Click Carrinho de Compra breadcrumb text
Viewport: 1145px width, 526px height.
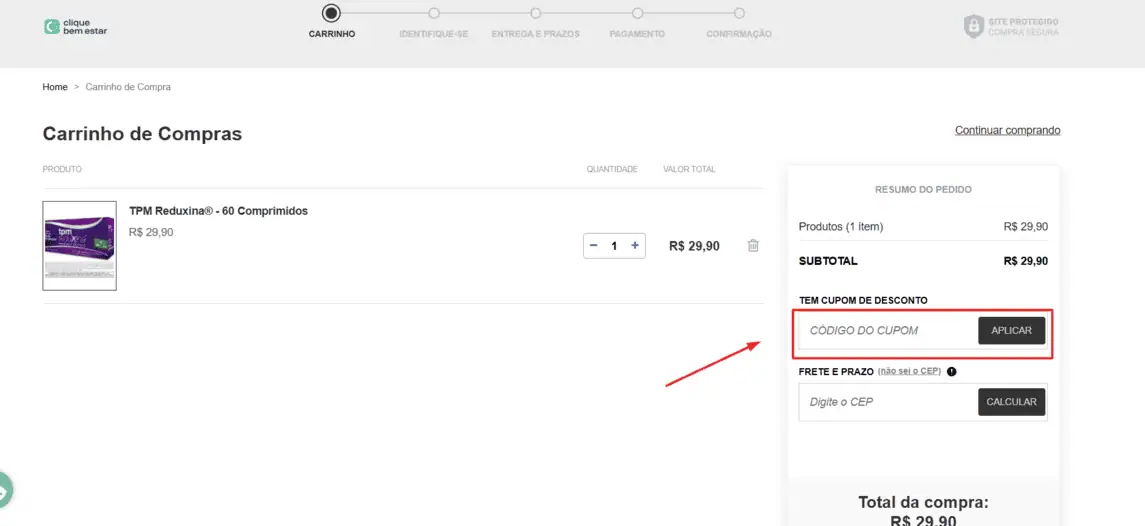click(x=129, y=87)
